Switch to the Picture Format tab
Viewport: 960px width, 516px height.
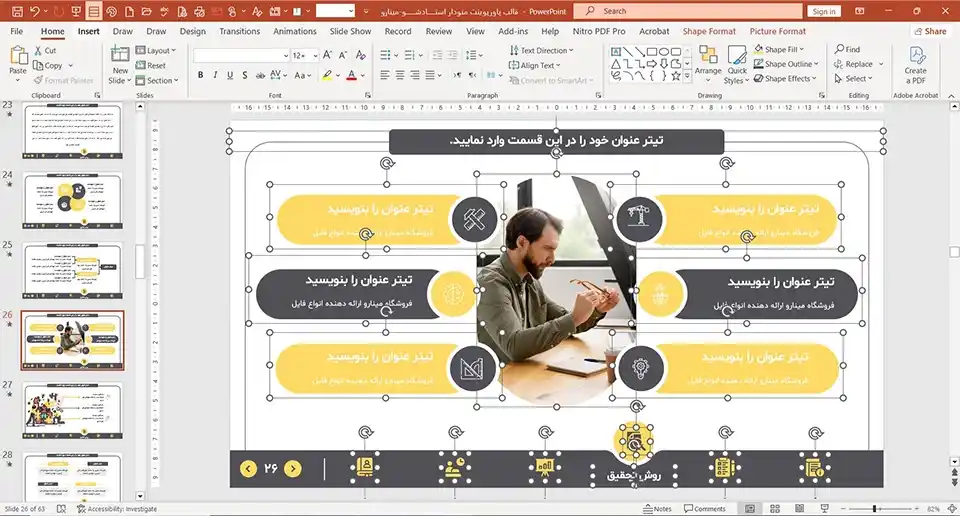pos(778,31)
